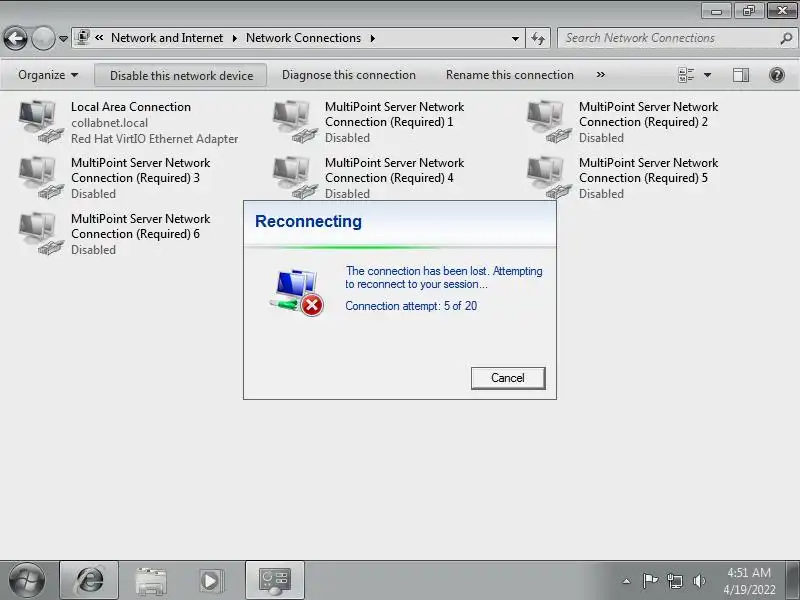800x600 pixels.
Task: Click Disabled status under Connection (Required) 2
Action: (x=601, y=138)
